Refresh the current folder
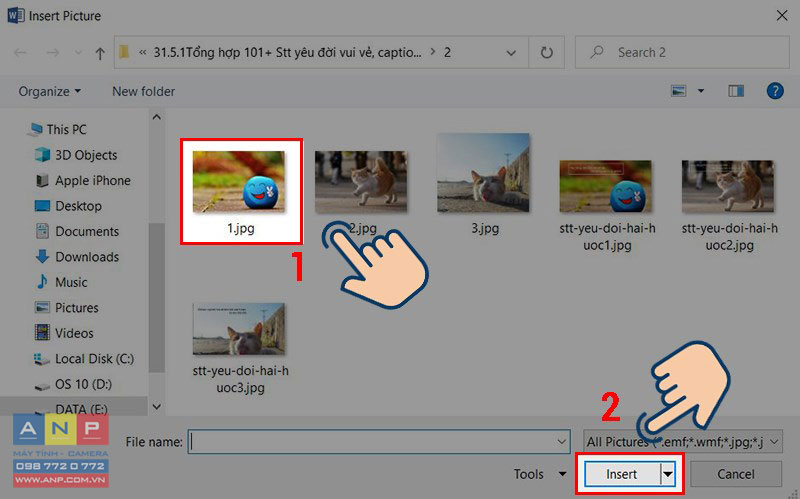This screenshot has width=800, height=499. tap(546, 53)
